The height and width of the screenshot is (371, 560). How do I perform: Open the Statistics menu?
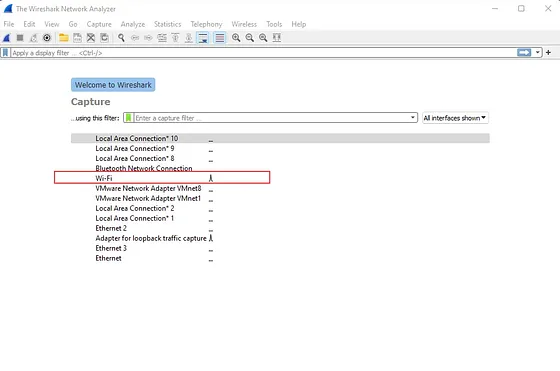coord(168,24)
